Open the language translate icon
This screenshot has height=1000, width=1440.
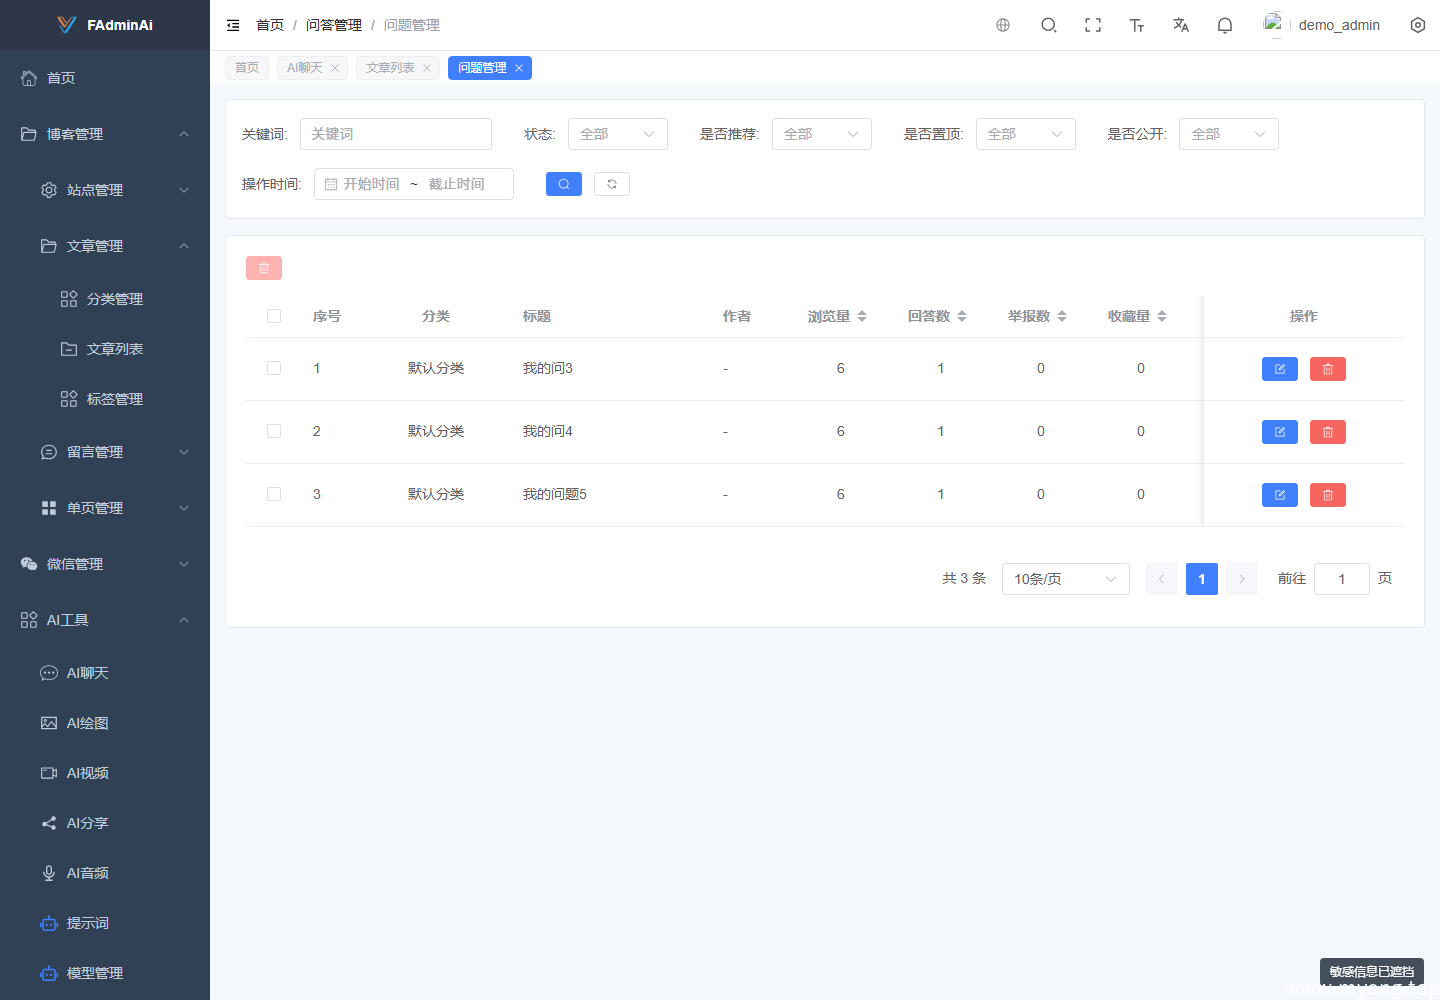click(x=1181, y=25)
